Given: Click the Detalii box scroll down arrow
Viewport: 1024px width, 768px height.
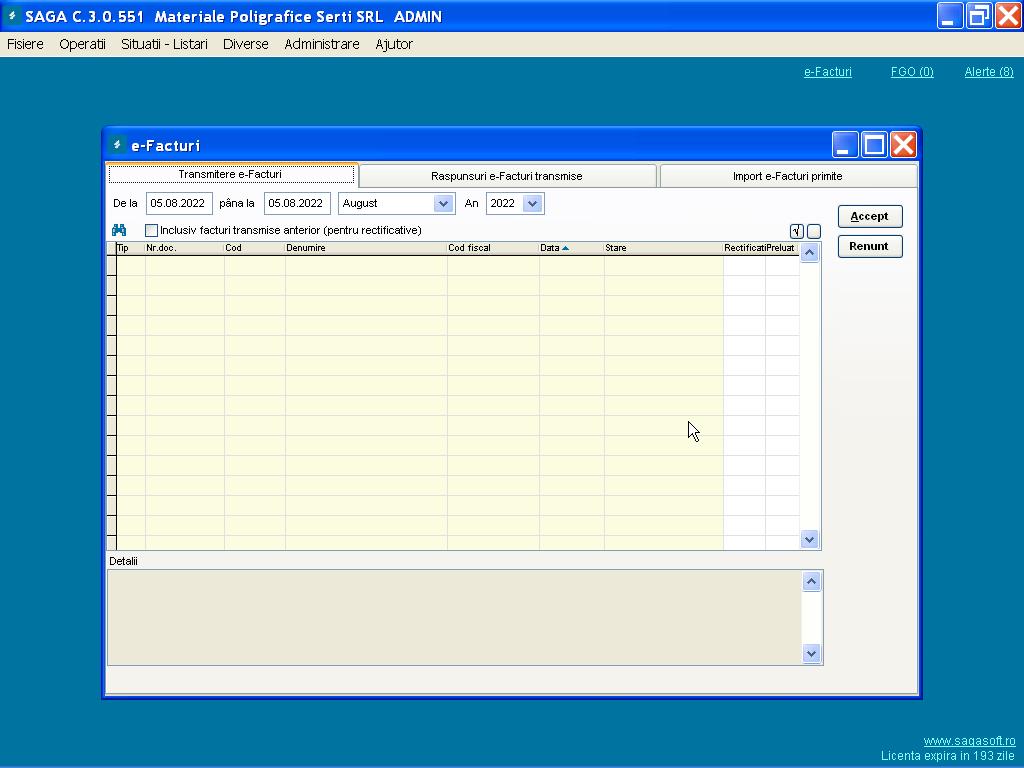Looking at the screenshot, I should (812, 654).
